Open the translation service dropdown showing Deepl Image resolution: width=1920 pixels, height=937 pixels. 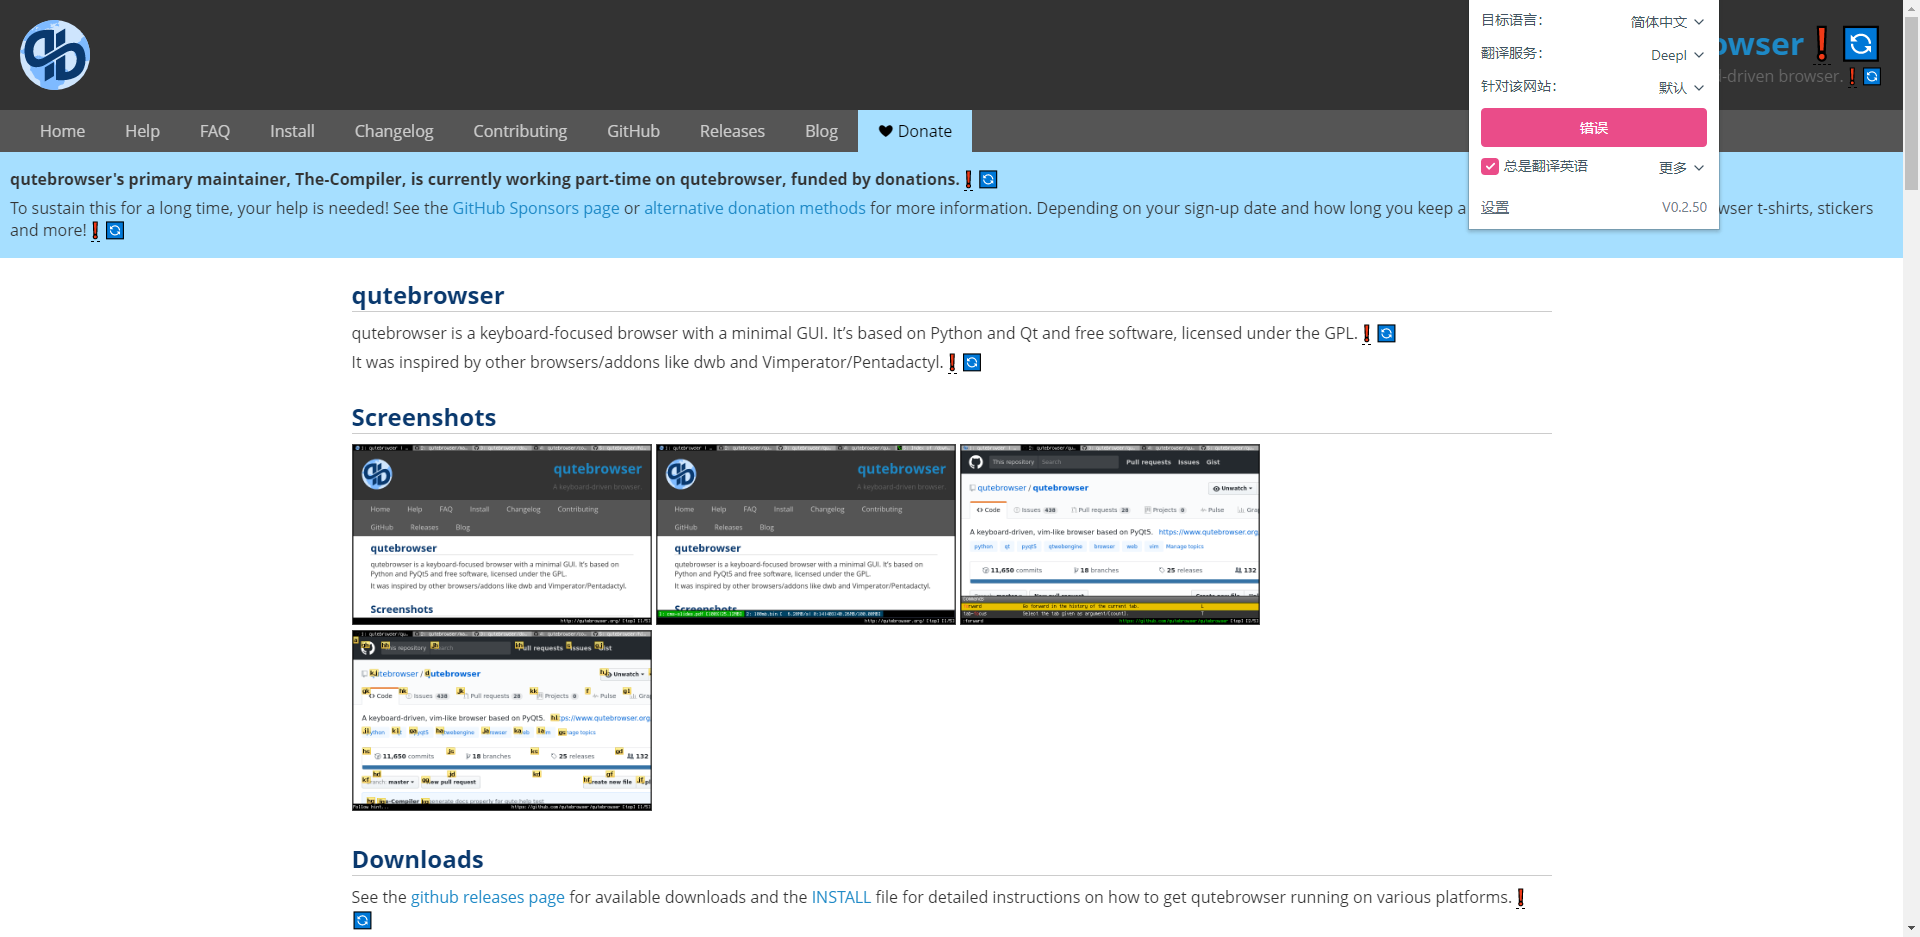(x=1675, y=55)
